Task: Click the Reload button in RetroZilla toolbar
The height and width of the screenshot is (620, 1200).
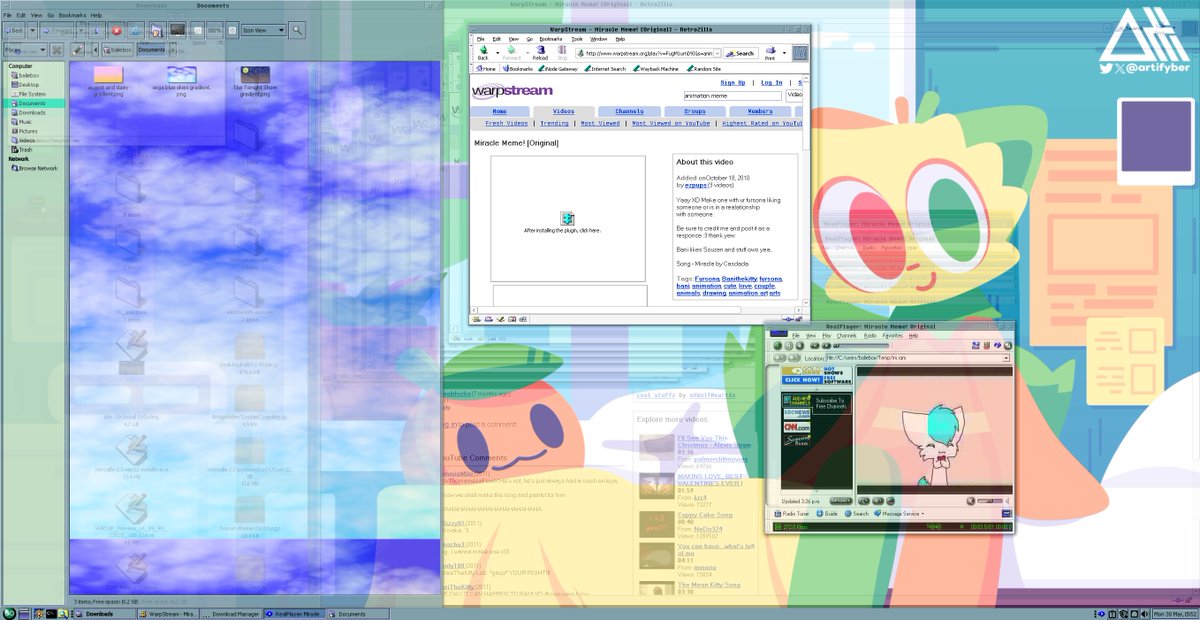Action: tap(540, 53)
